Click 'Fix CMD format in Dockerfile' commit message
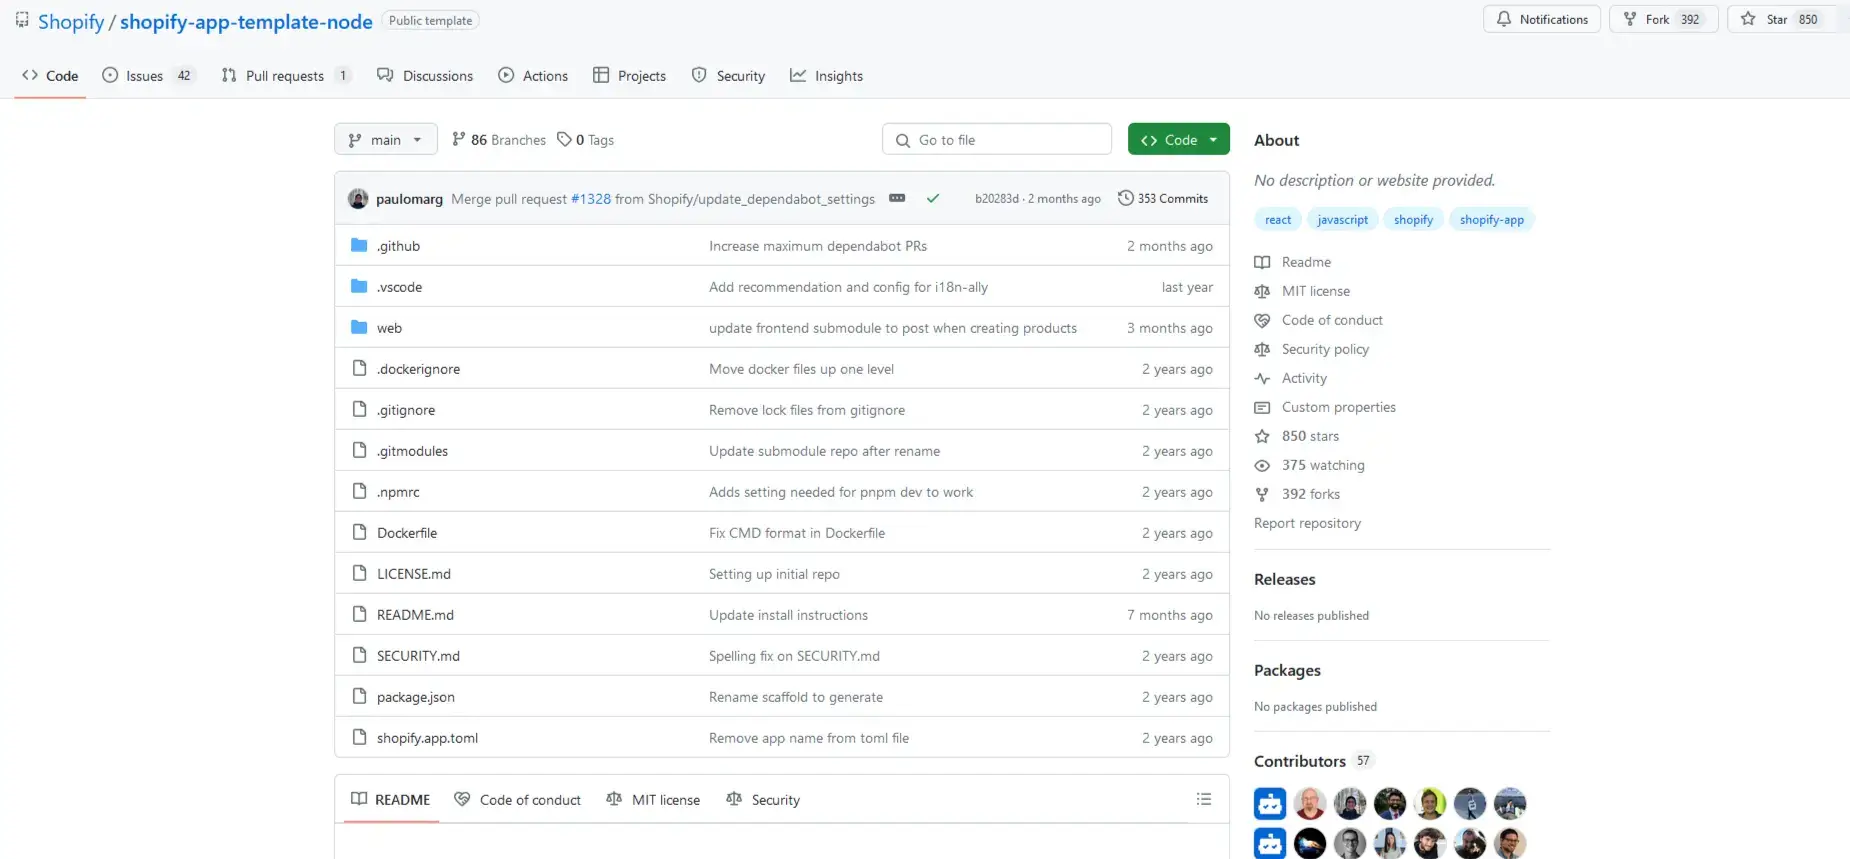 [797, 533]
